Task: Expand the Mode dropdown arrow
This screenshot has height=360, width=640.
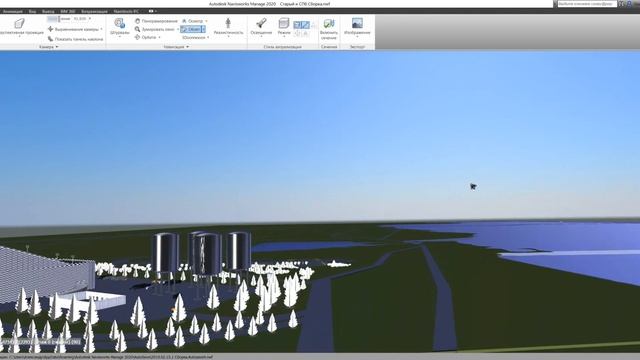Action: pos(284,37)
